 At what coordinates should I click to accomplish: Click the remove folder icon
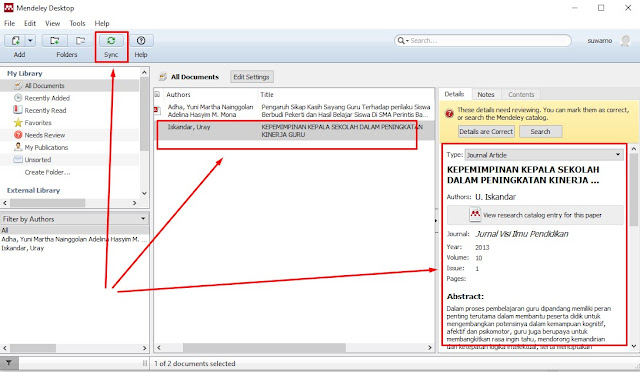tap(80, 40)
